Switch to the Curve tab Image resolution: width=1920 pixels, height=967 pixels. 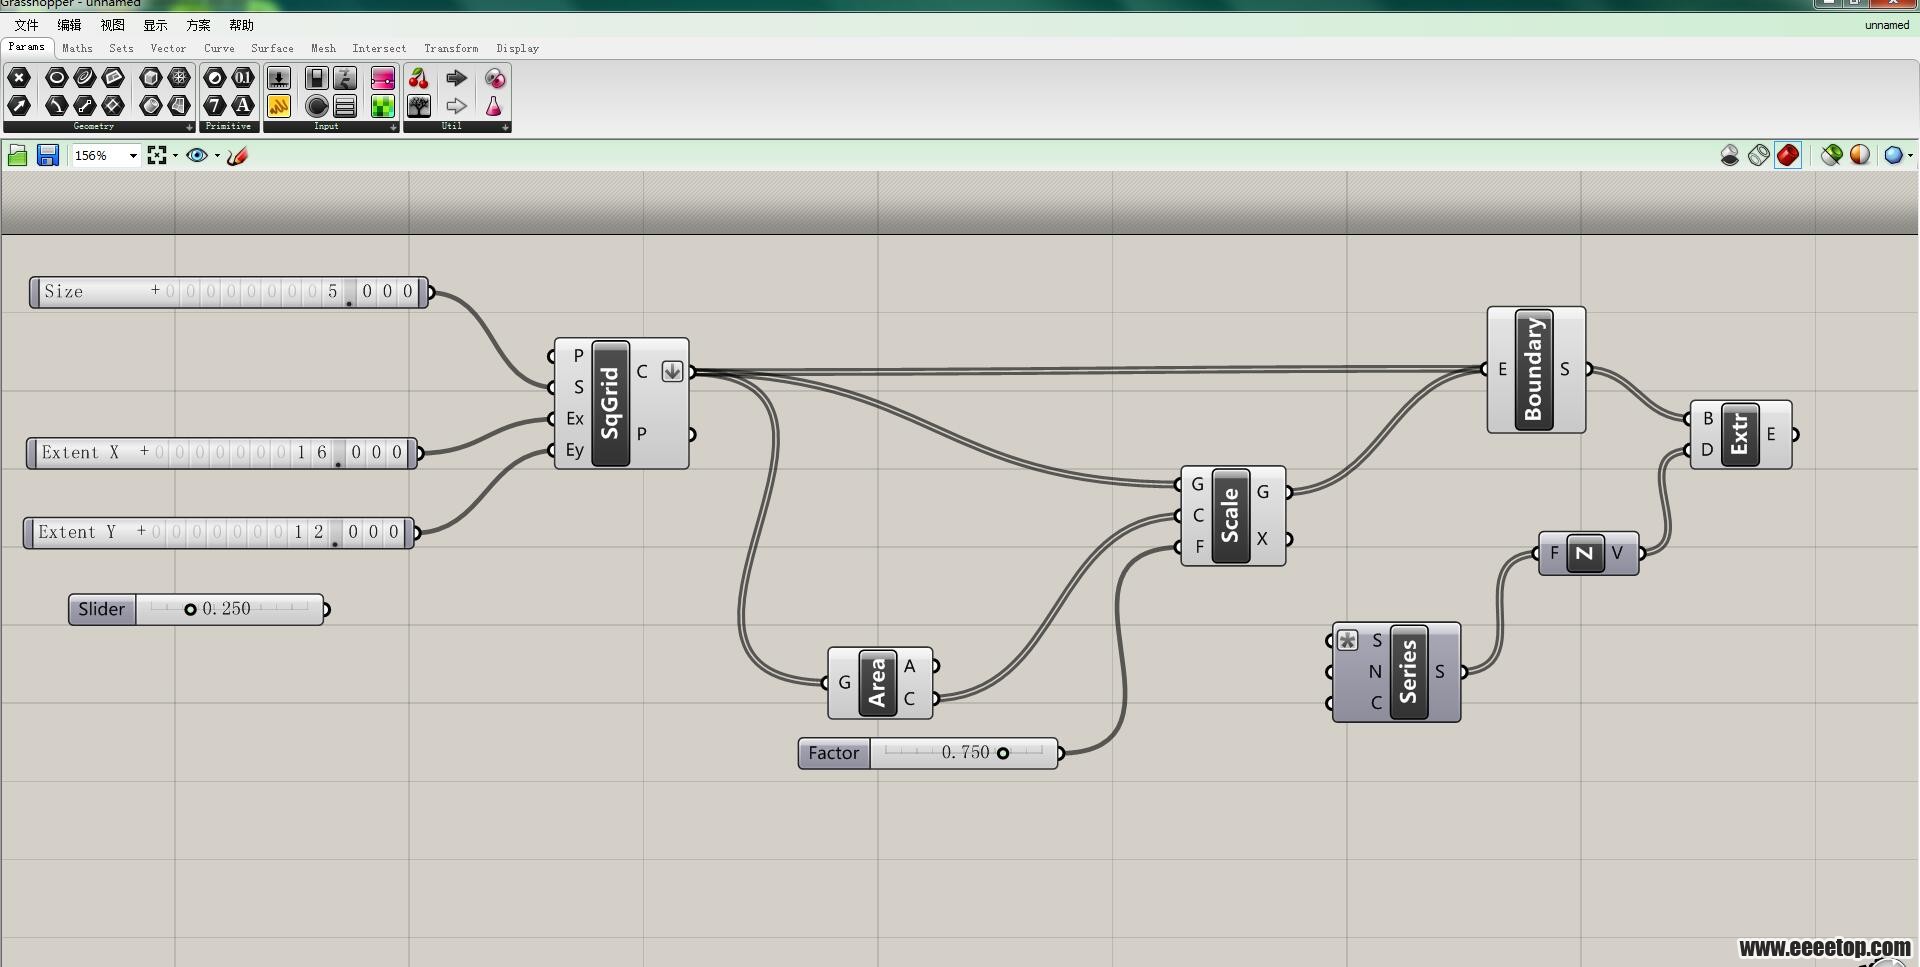pos(219,48)
